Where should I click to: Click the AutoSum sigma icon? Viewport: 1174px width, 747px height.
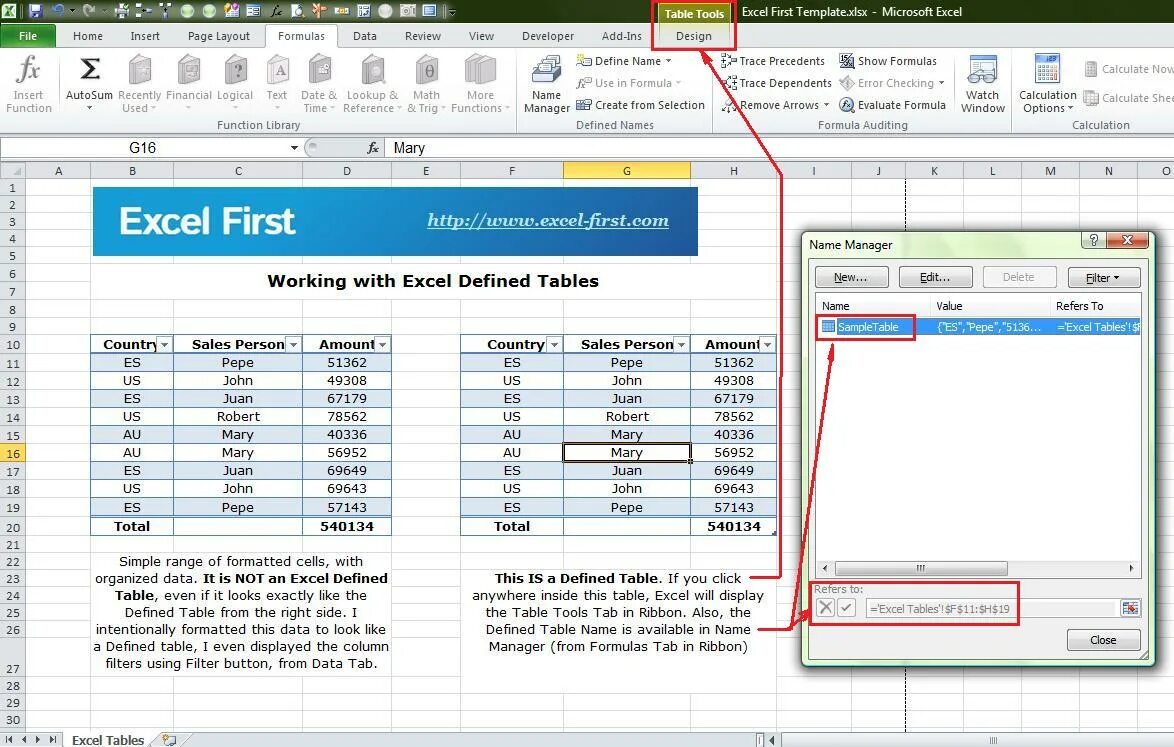89,70
